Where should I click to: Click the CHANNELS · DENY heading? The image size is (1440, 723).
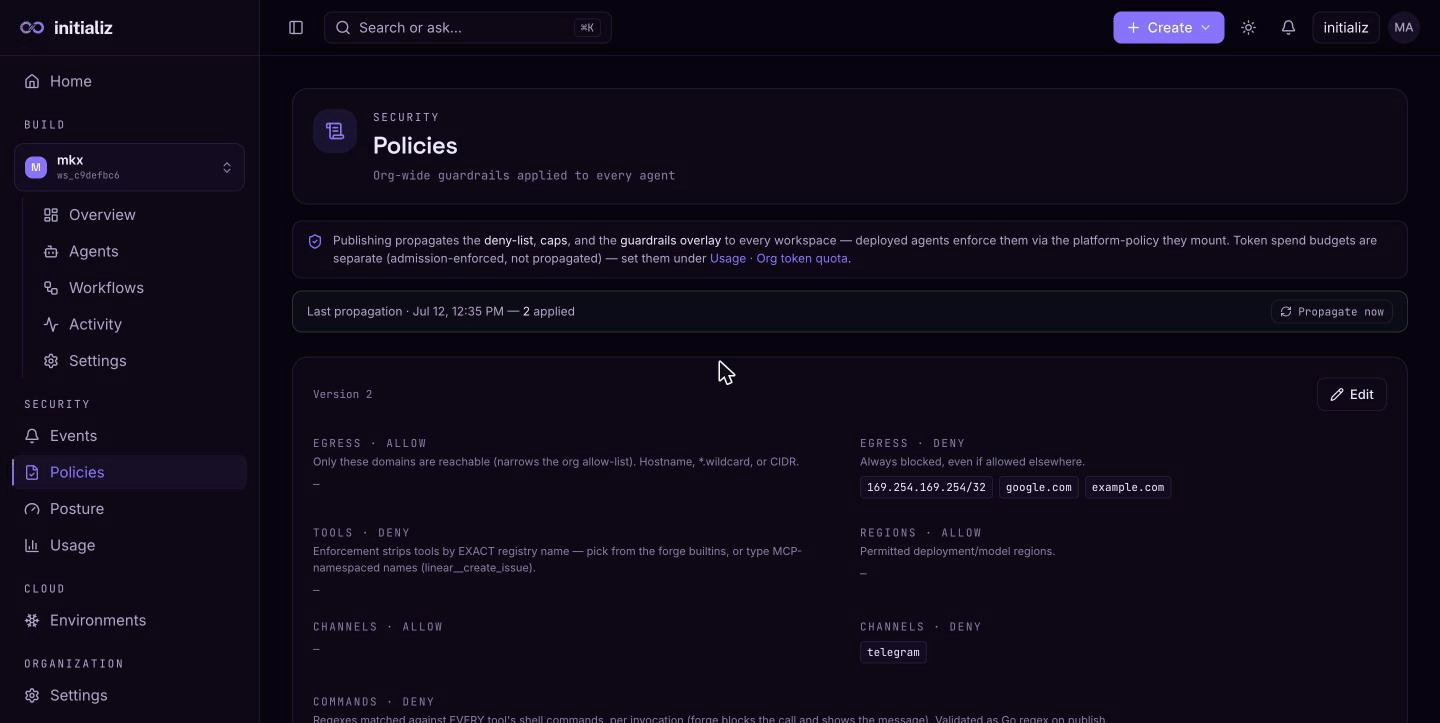pos(921,628)
